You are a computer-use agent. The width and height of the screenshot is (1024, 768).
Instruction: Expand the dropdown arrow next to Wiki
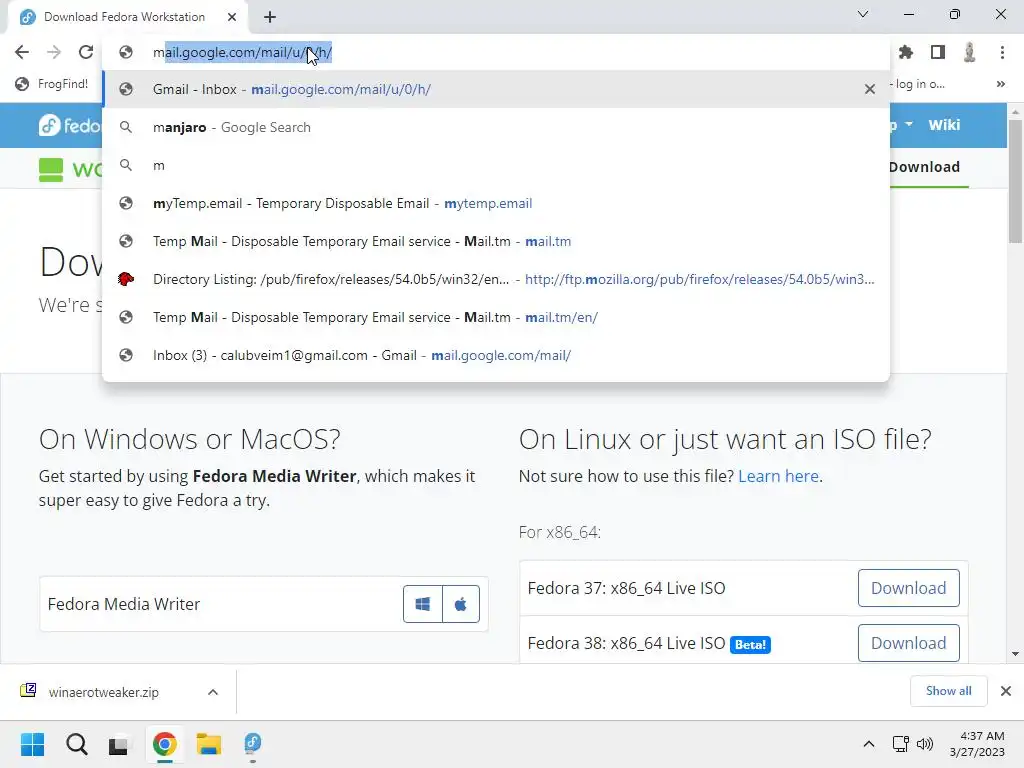[908, 124]
